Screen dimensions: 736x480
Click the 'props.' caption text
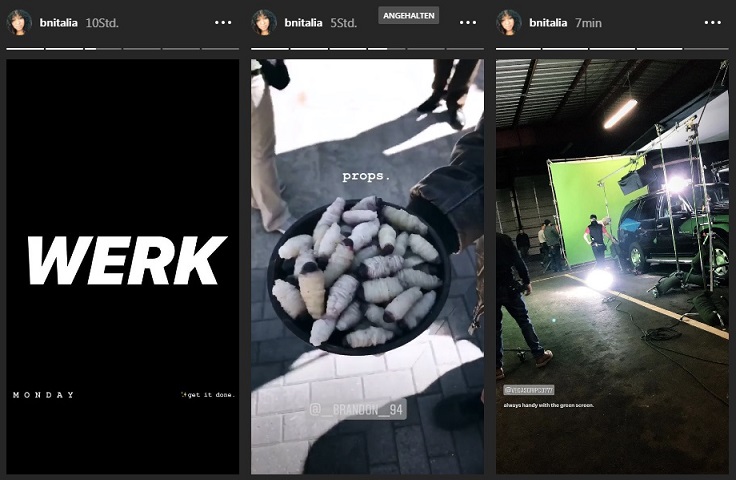366,176
